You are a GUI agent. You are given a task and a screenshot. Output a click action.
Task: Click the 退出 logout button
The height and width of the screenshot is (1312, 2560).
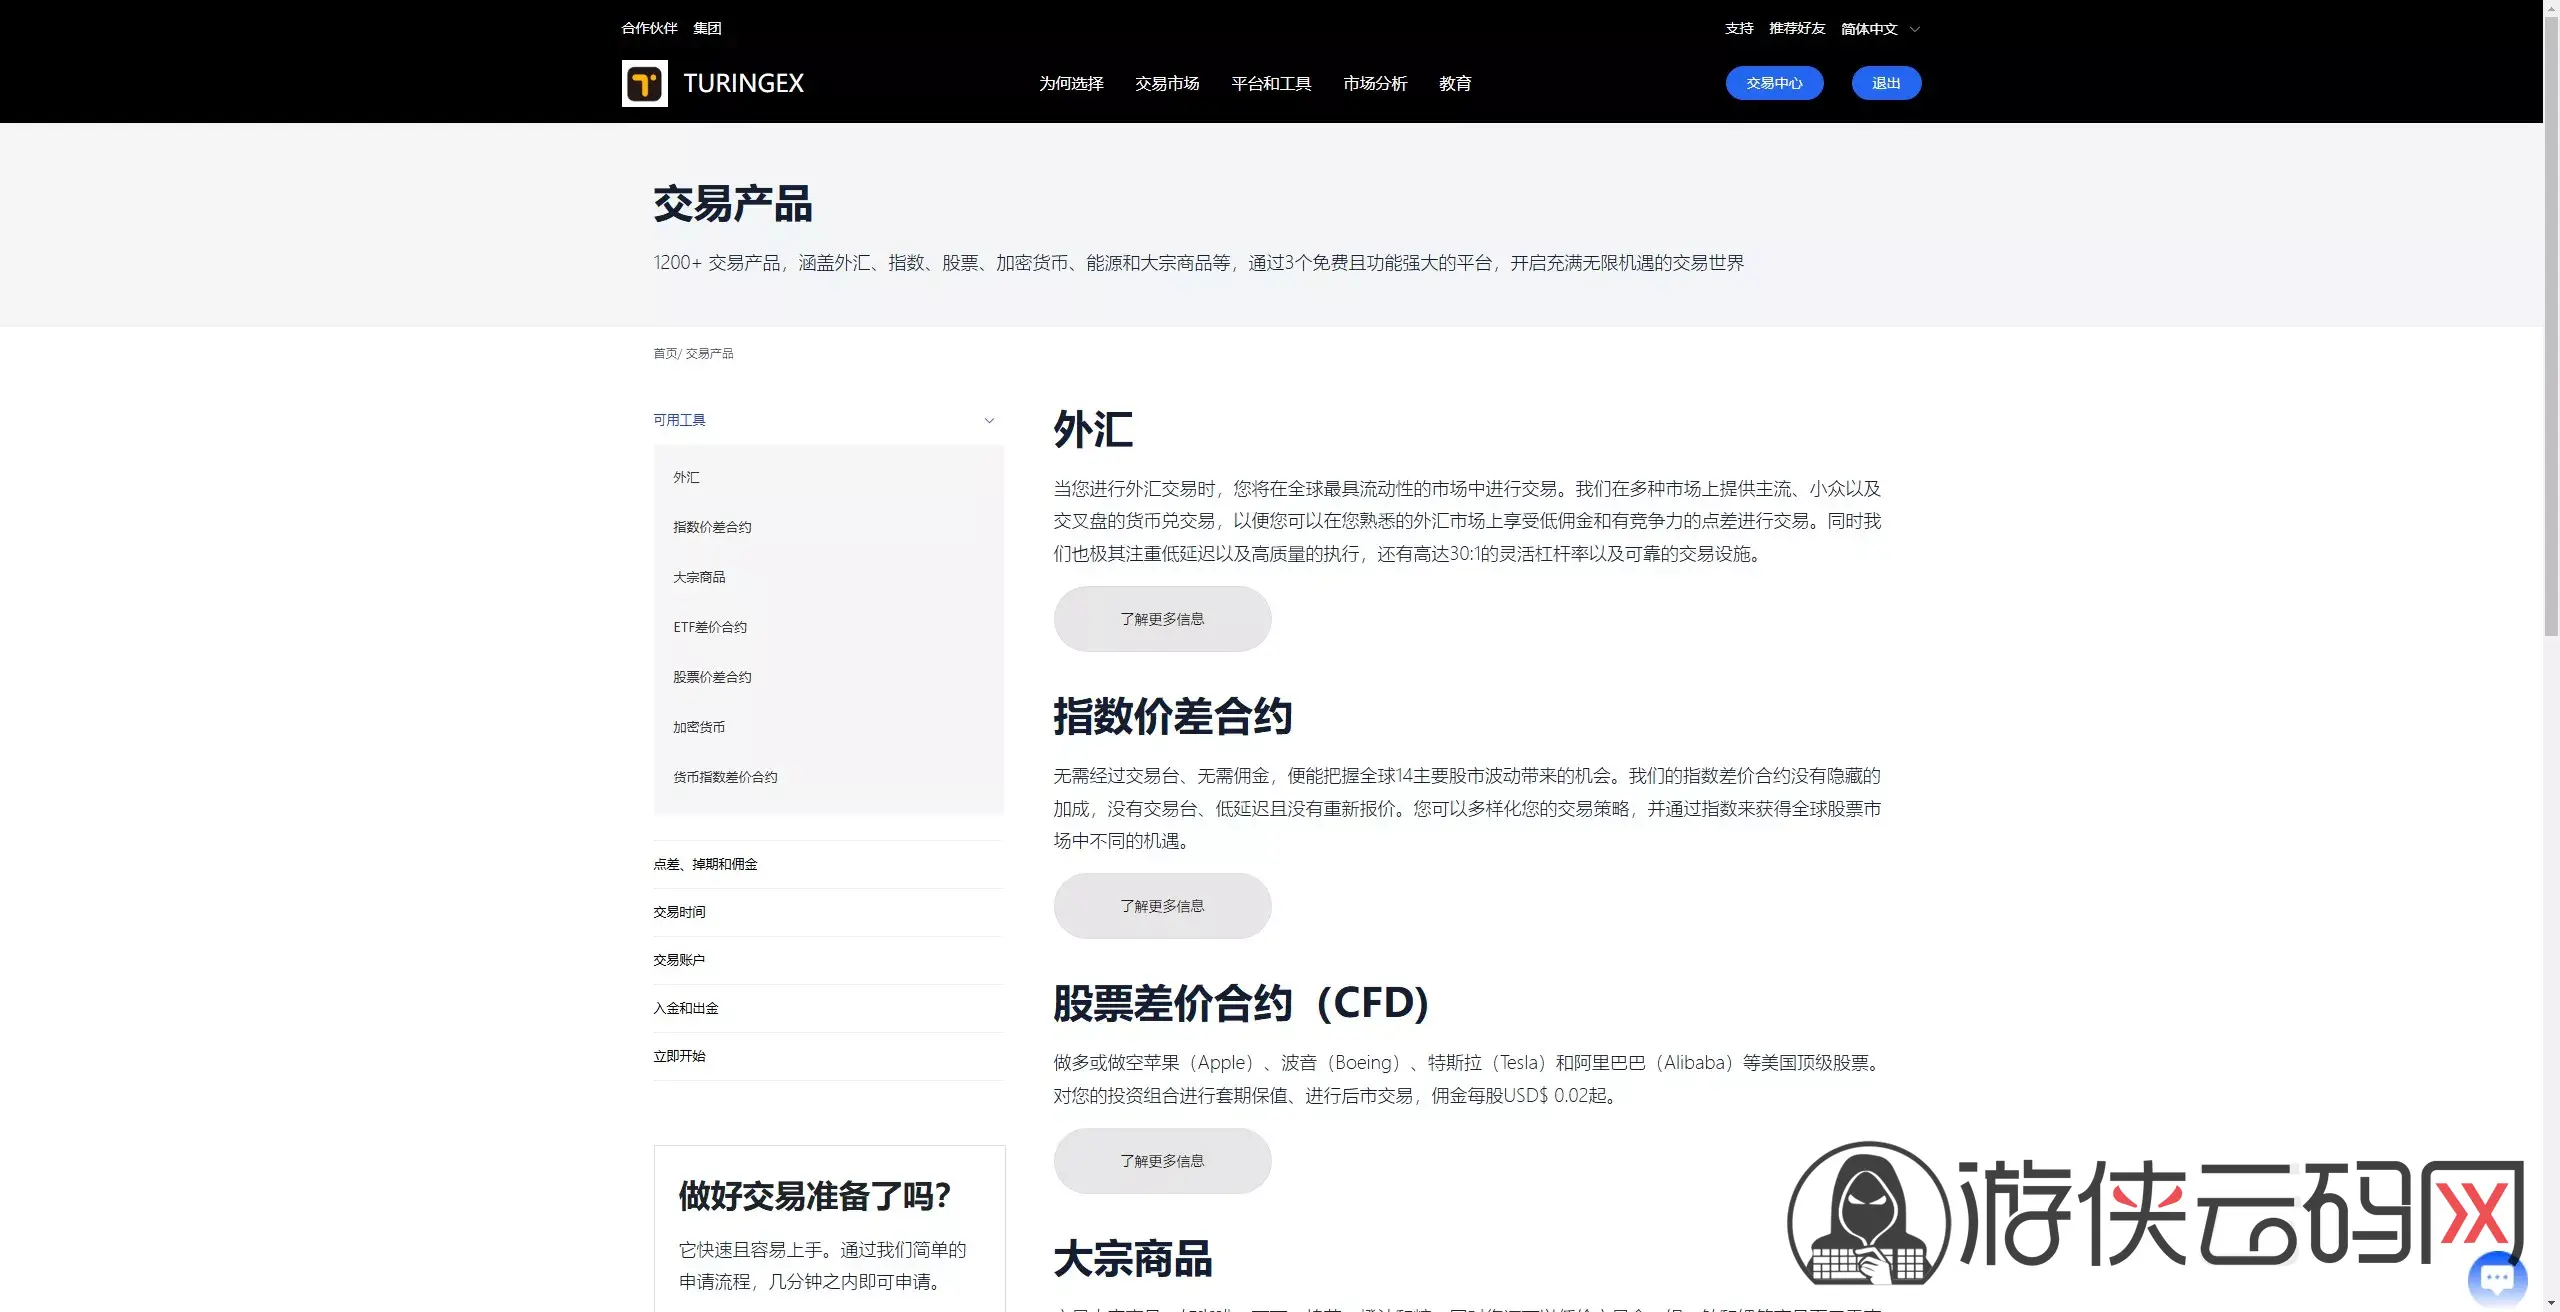pyautogui.click(x=1886, y=83)
